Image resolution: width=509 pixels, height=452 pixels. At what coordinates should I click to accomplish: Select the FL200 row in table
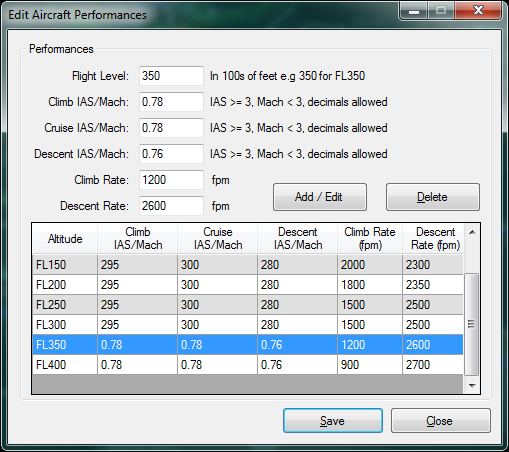click(248, 285)
